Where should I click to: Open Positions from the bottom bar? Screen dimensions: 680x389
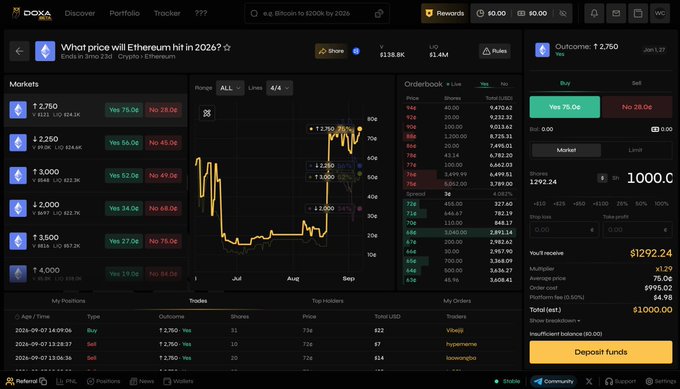point(103,381)
